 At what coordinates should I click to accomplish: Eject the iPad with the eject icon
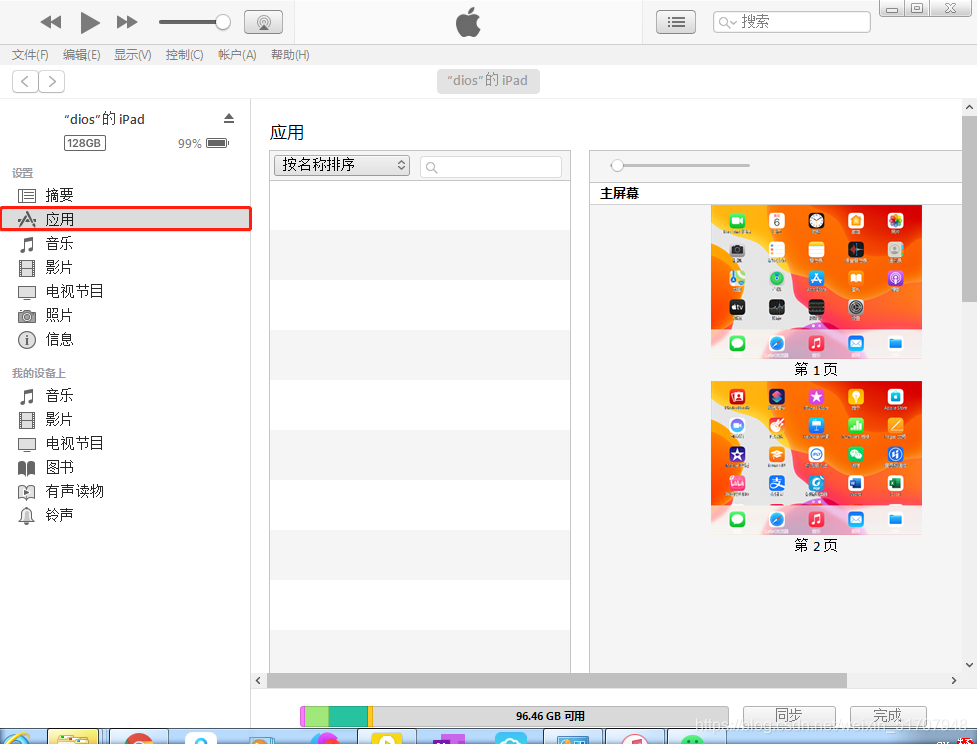[x=229, y=118]
